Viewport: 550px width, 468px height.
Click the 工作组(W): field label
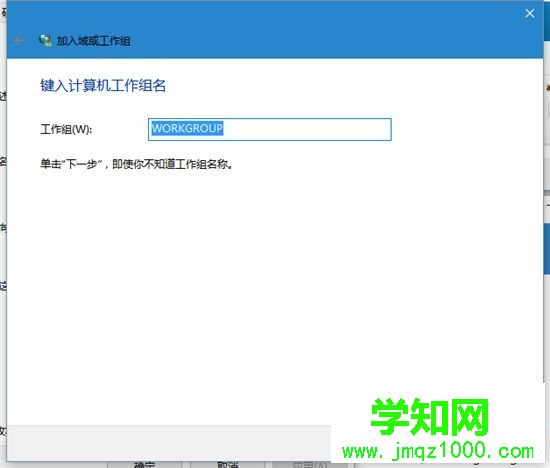pyautogui.click(x=66, y=129)
